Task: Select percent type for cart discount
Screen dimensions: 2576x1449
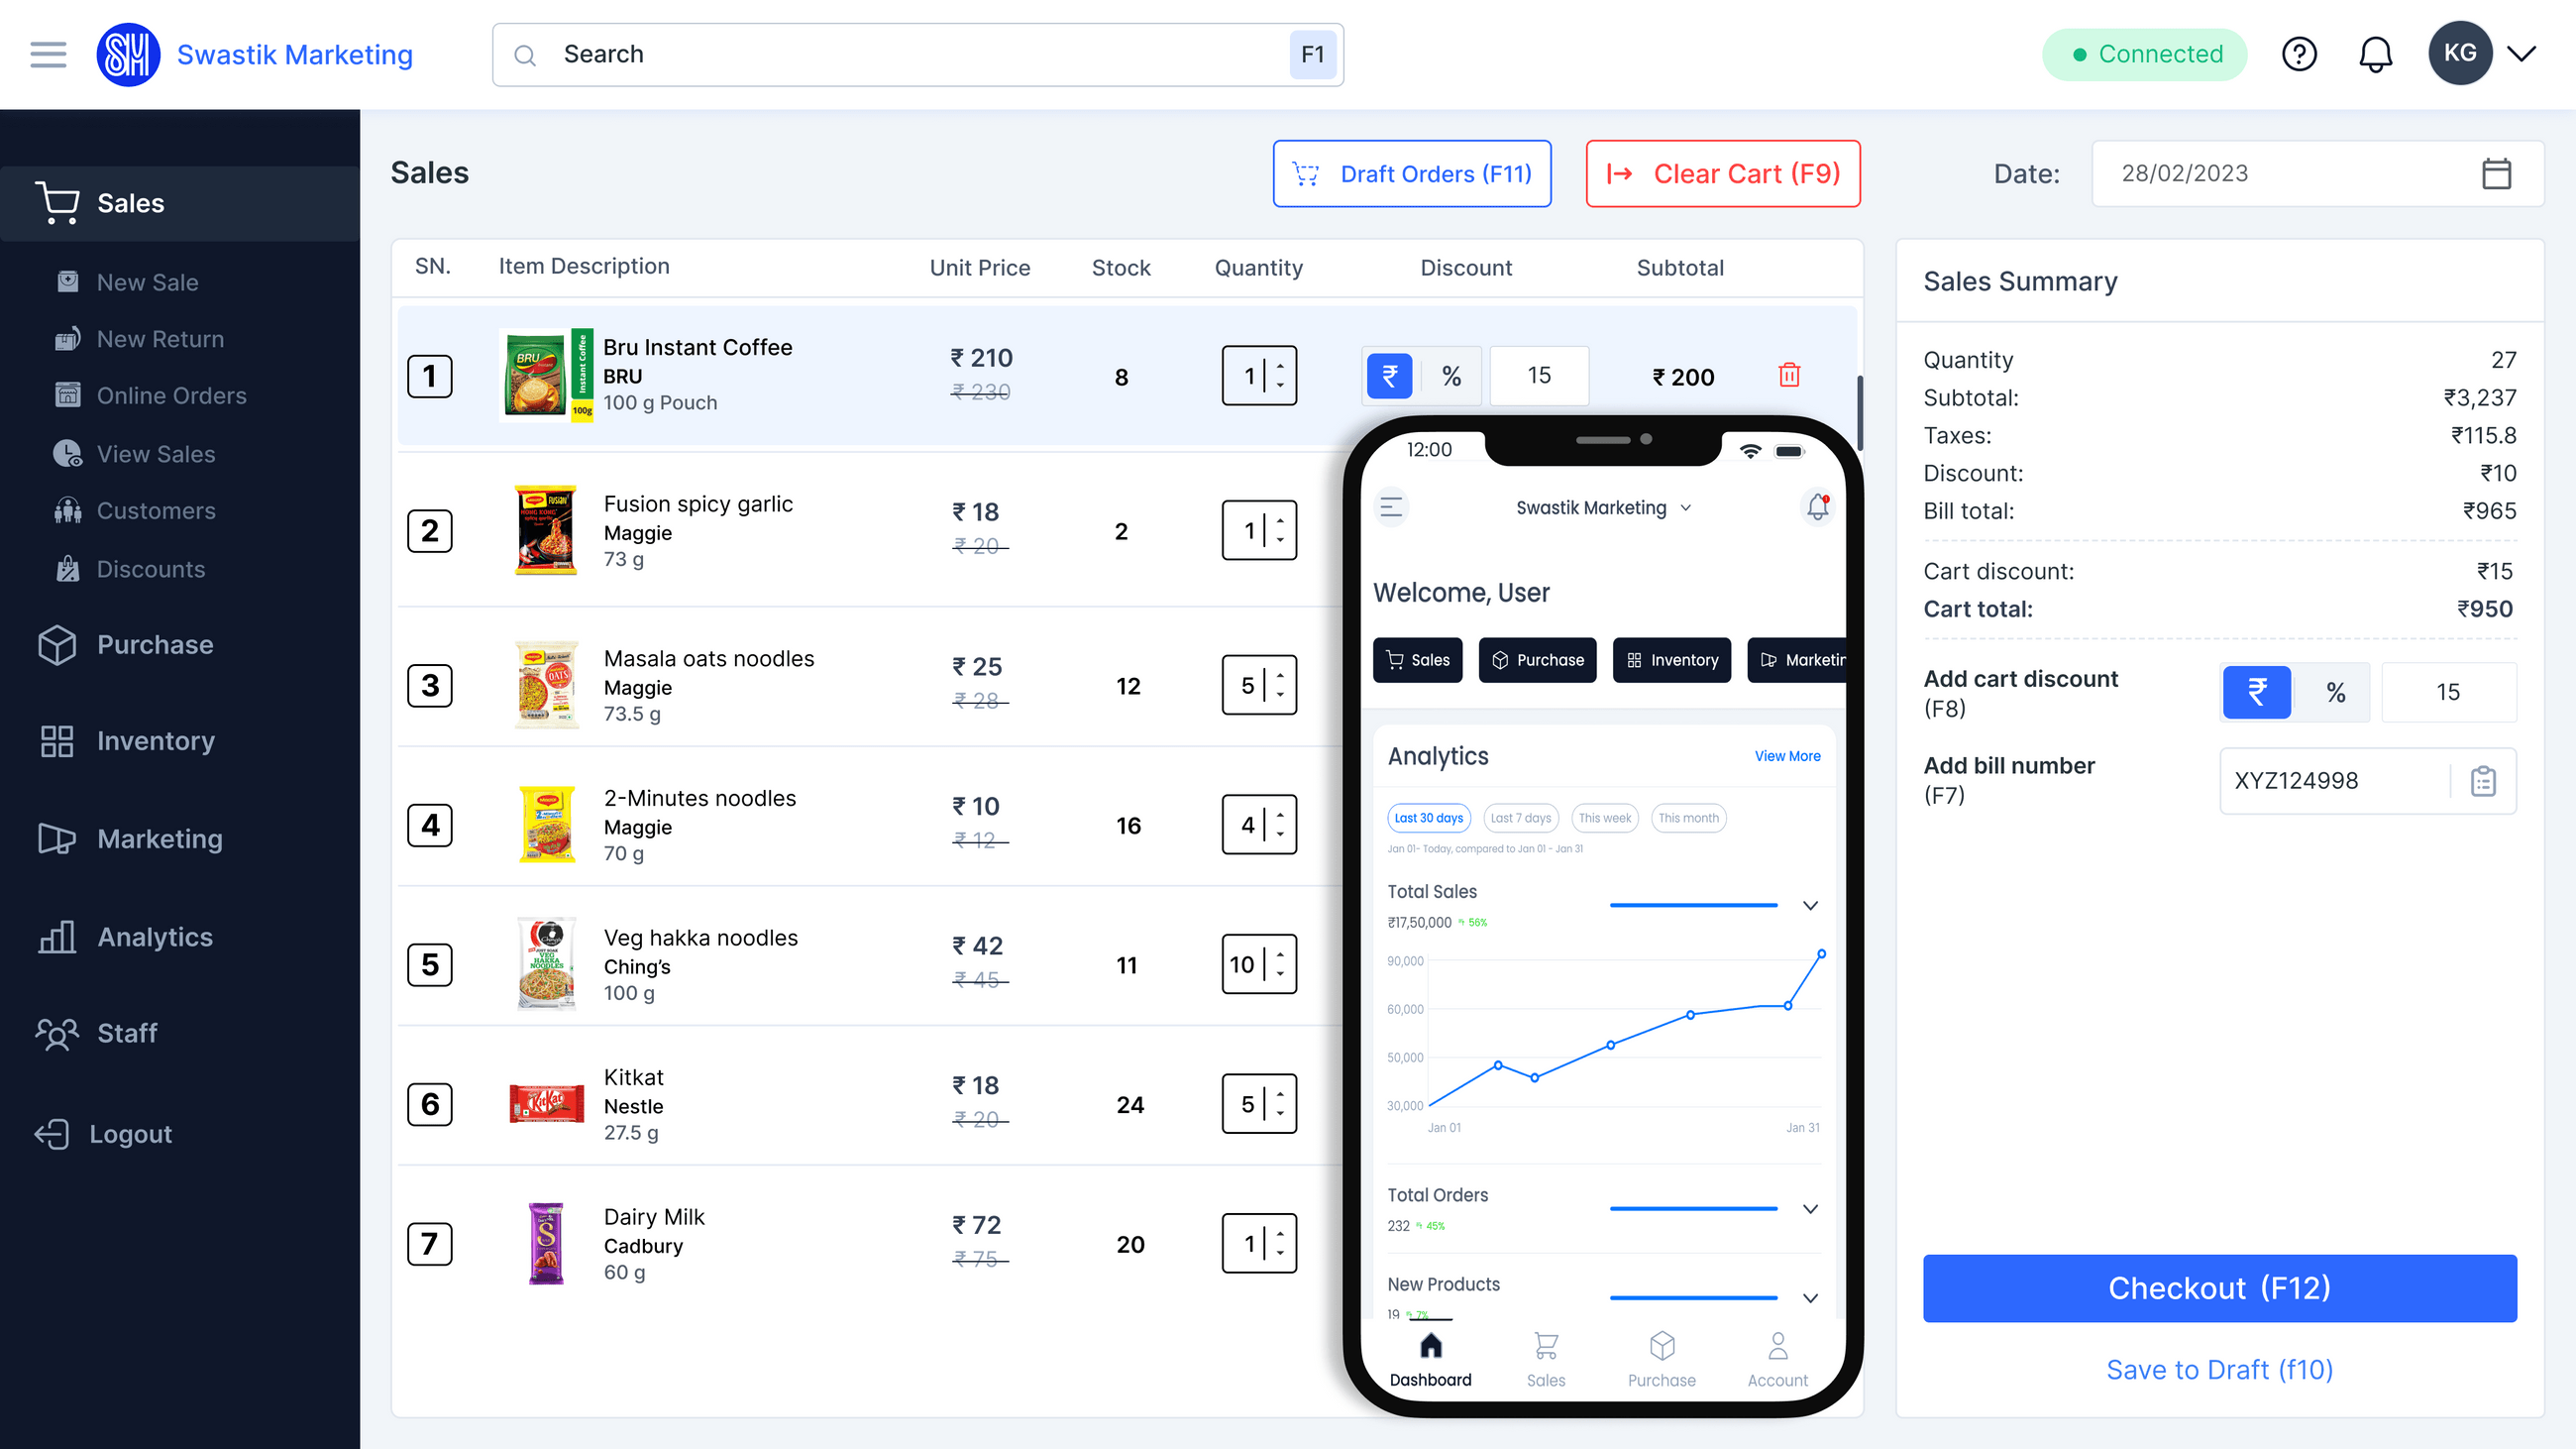Action: tap(2335, 692)
